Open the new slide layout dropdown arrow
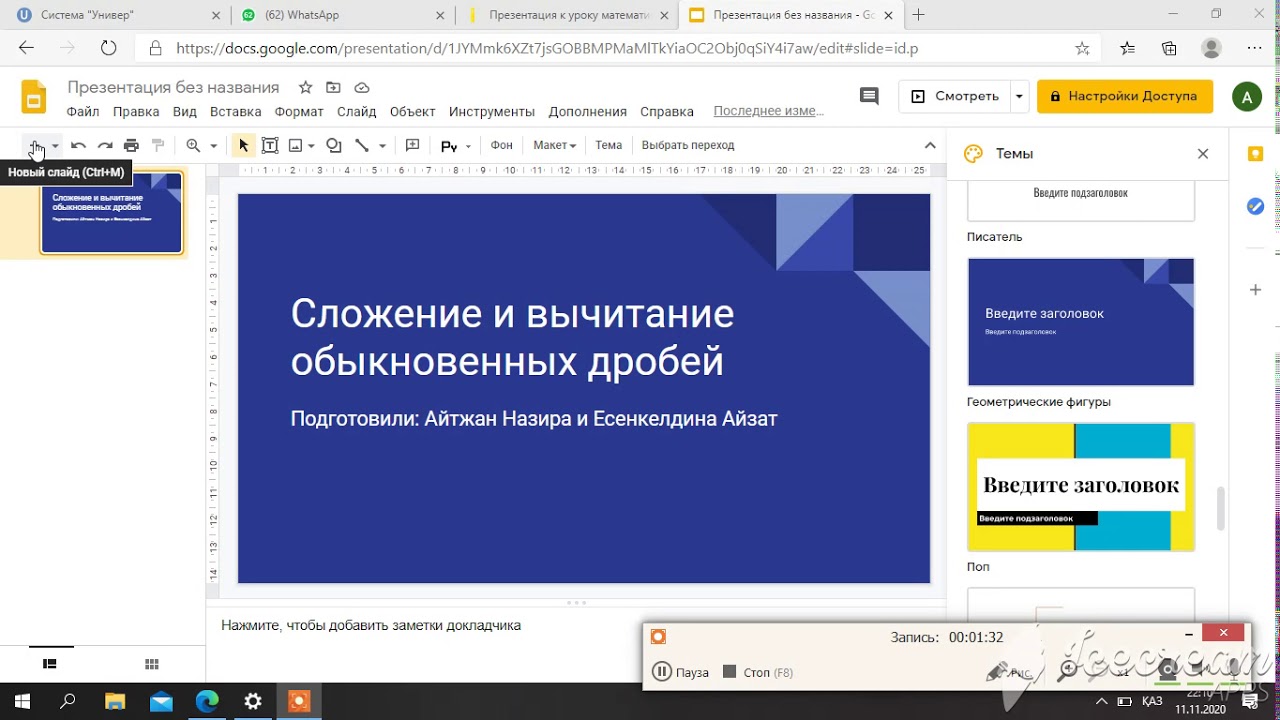The image size is (1280, 720). [x=55, y=146]
